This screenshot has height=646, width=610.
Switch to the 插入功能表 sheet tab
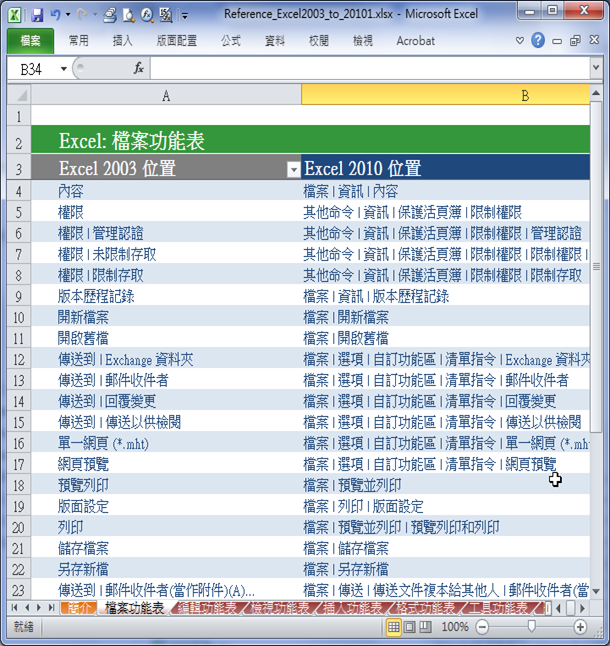pos(353,608)
